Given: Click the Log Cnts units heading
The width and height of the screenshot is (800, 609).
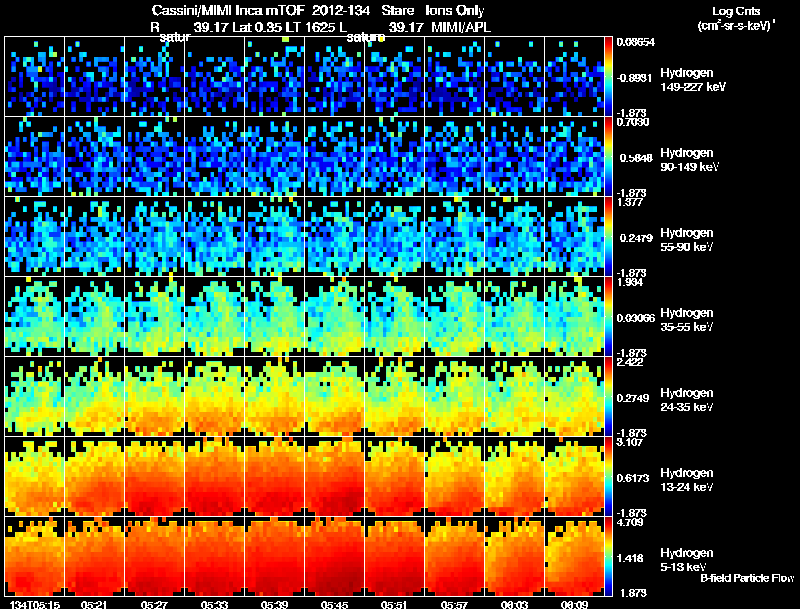Looking at the screenshot, I should point(736,19).
